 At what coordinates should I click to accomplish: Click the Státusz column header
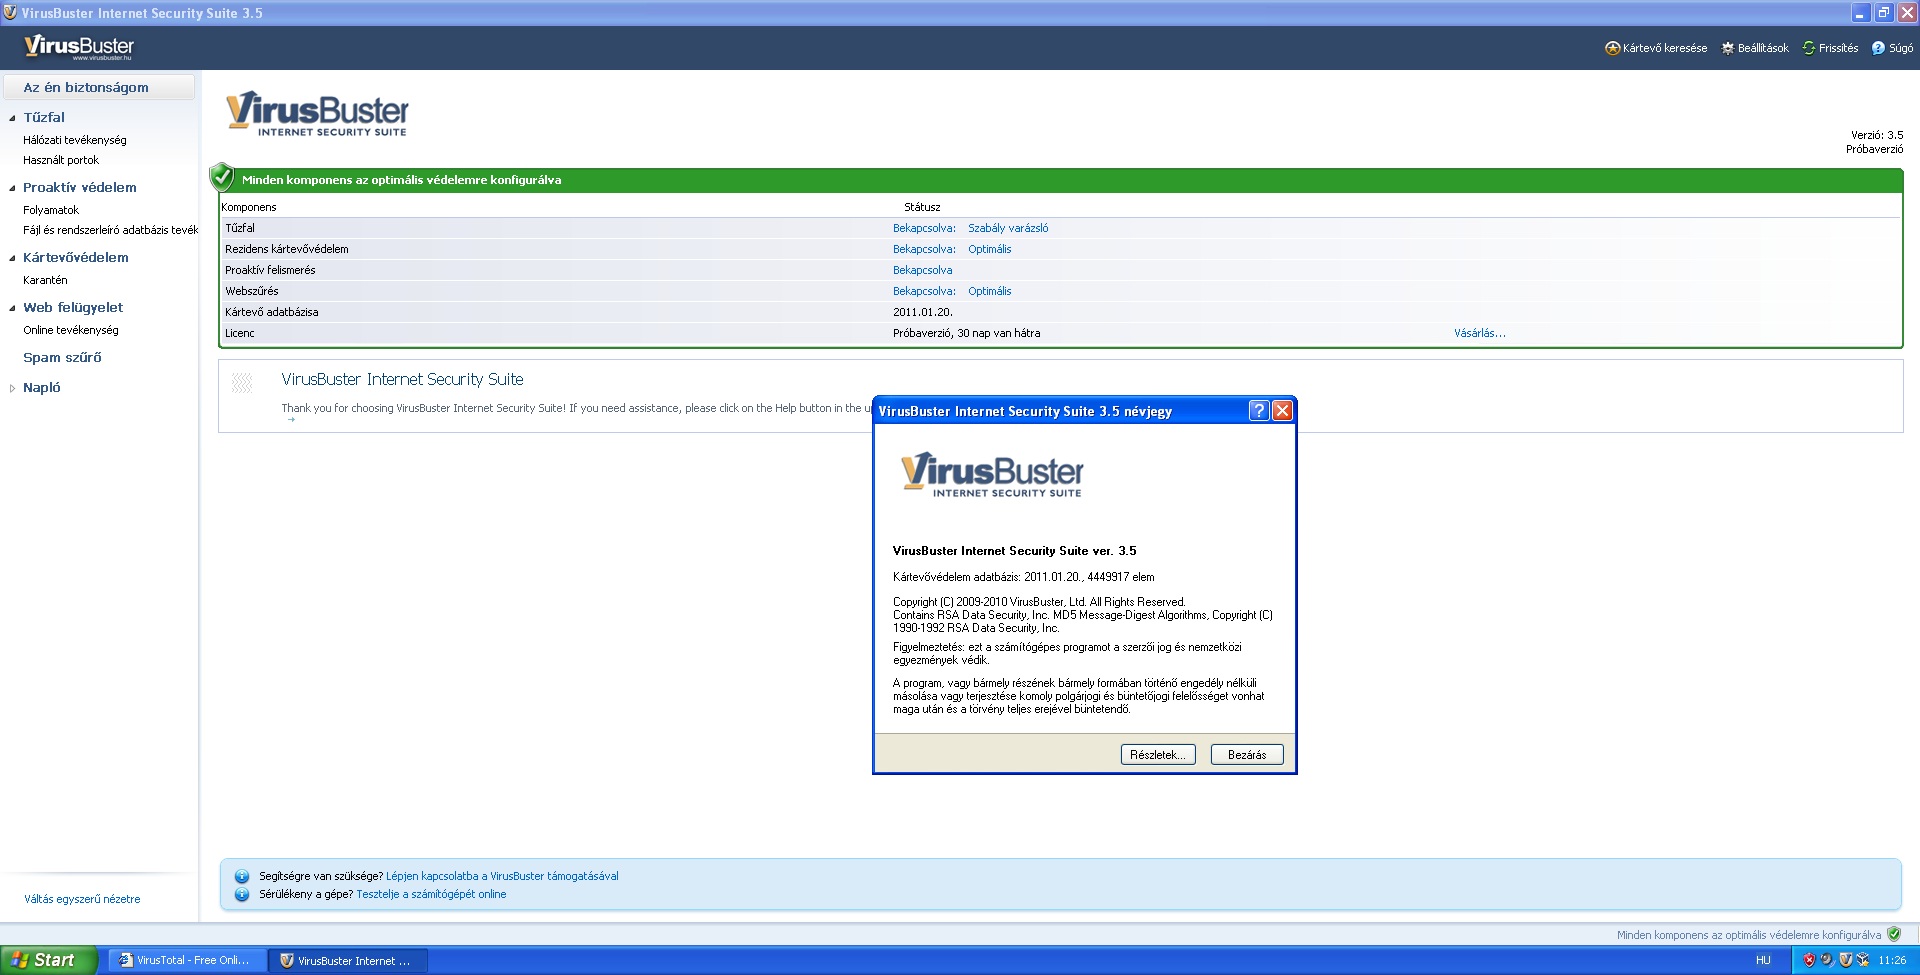pyautogui.click(x=922, y=207)
